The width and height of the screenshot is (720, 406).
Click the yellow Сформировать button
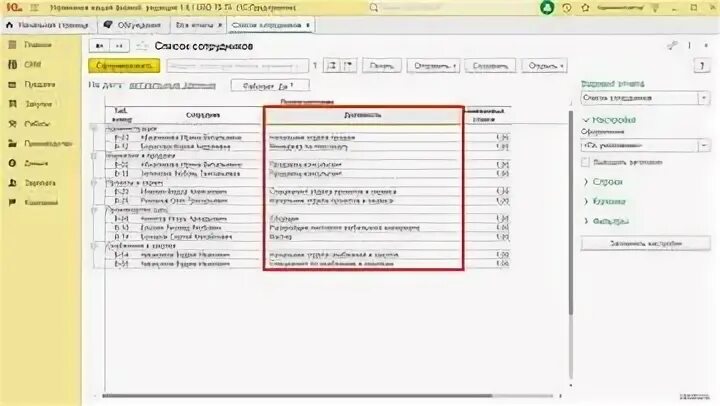pyautogui.click(x=124, y=66)
